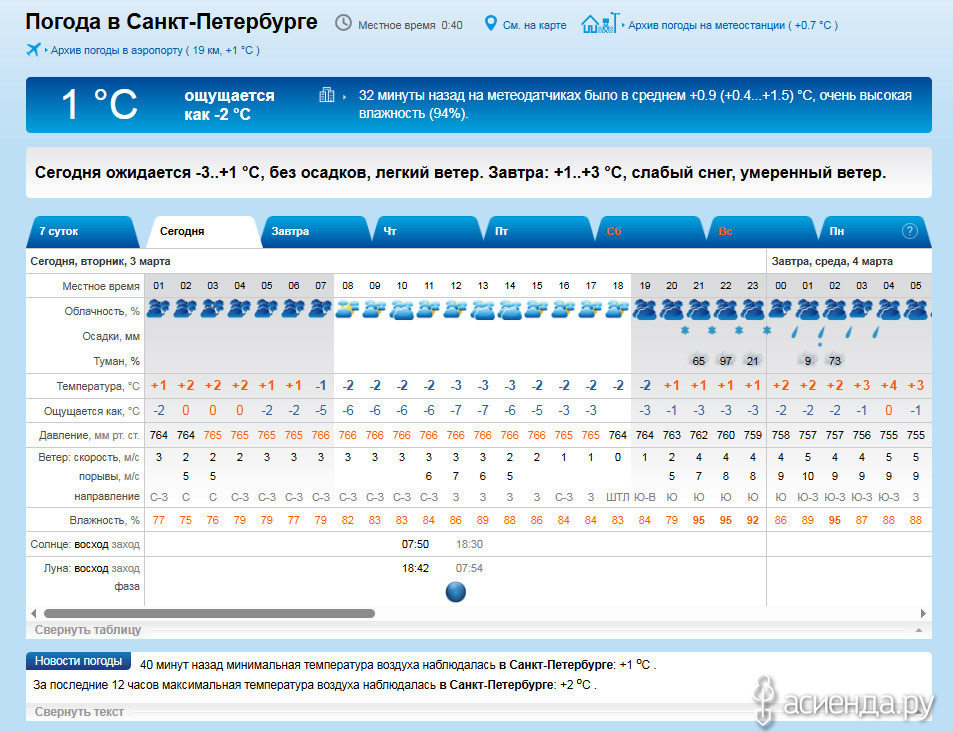Click the airplane icon for airport archive
The height and width of the screenshot is (732, 953).
click(x=35, y=49)
